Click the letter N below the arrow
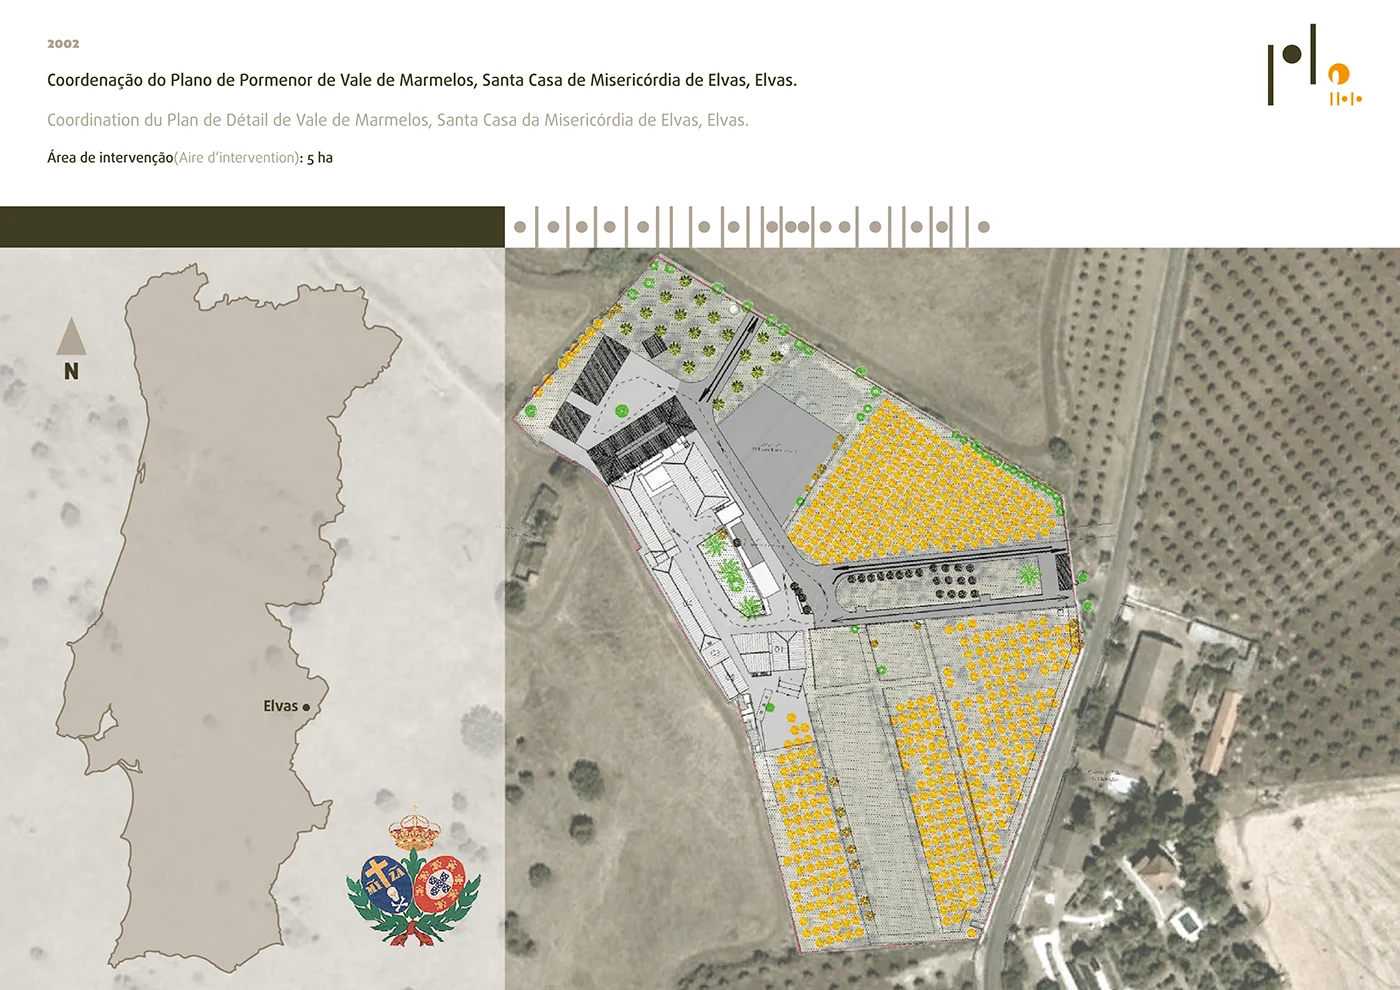1400x990 pixels. click(x=71, y=371)
